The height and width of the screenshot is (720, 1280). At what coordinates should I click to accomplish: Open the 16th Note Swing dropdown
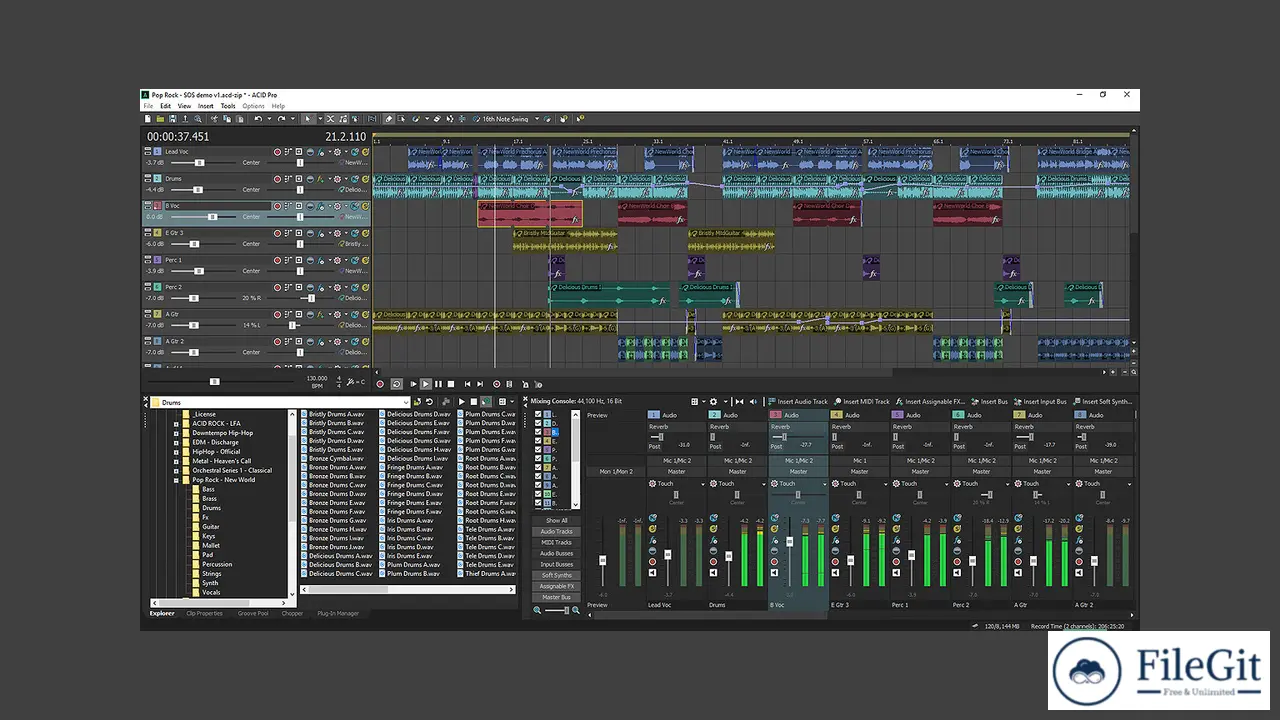[537, 118]
